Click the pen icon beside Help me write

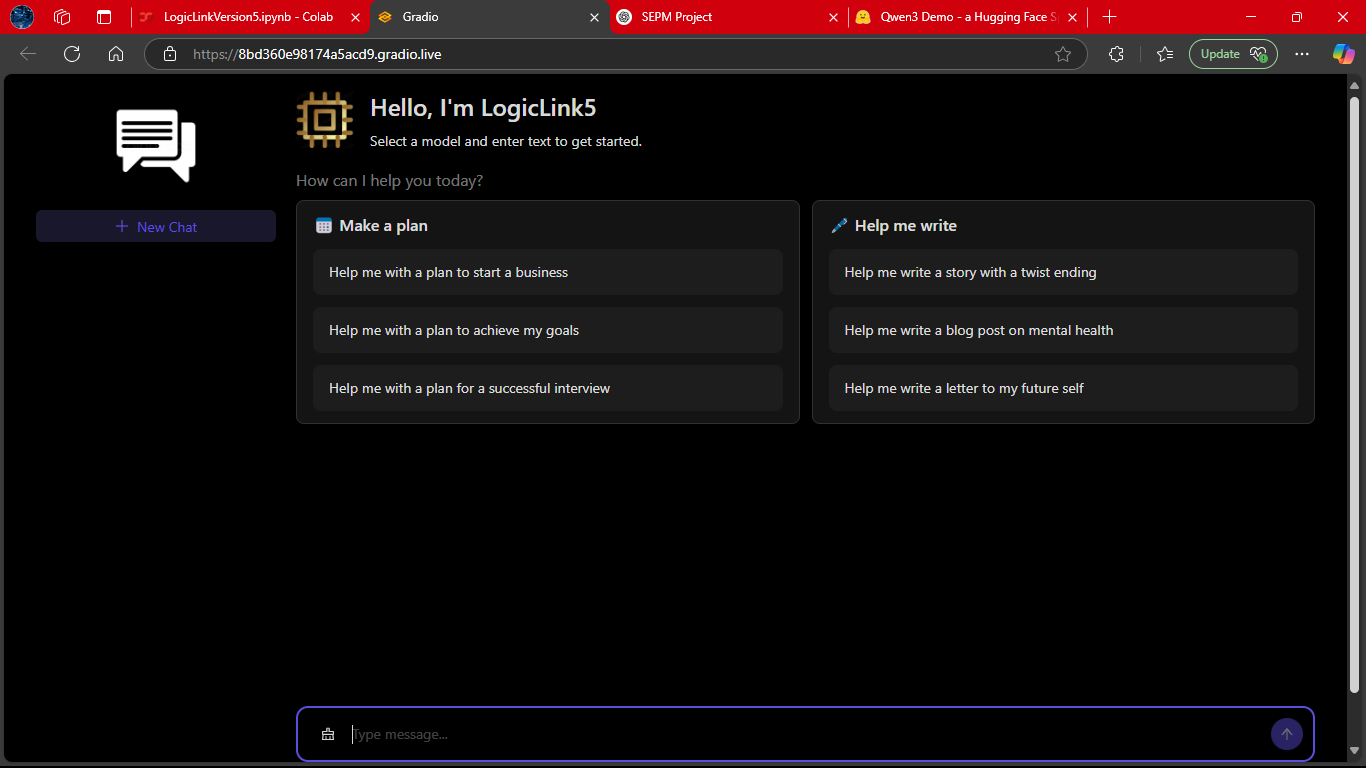(839, 226)
